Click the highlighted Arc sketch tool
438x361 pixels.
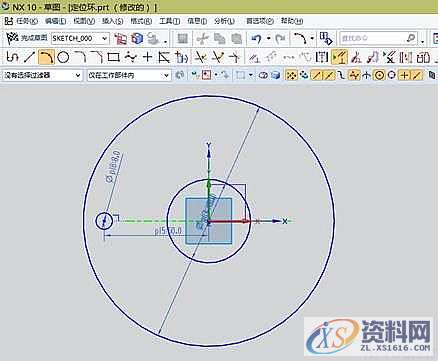46,57
